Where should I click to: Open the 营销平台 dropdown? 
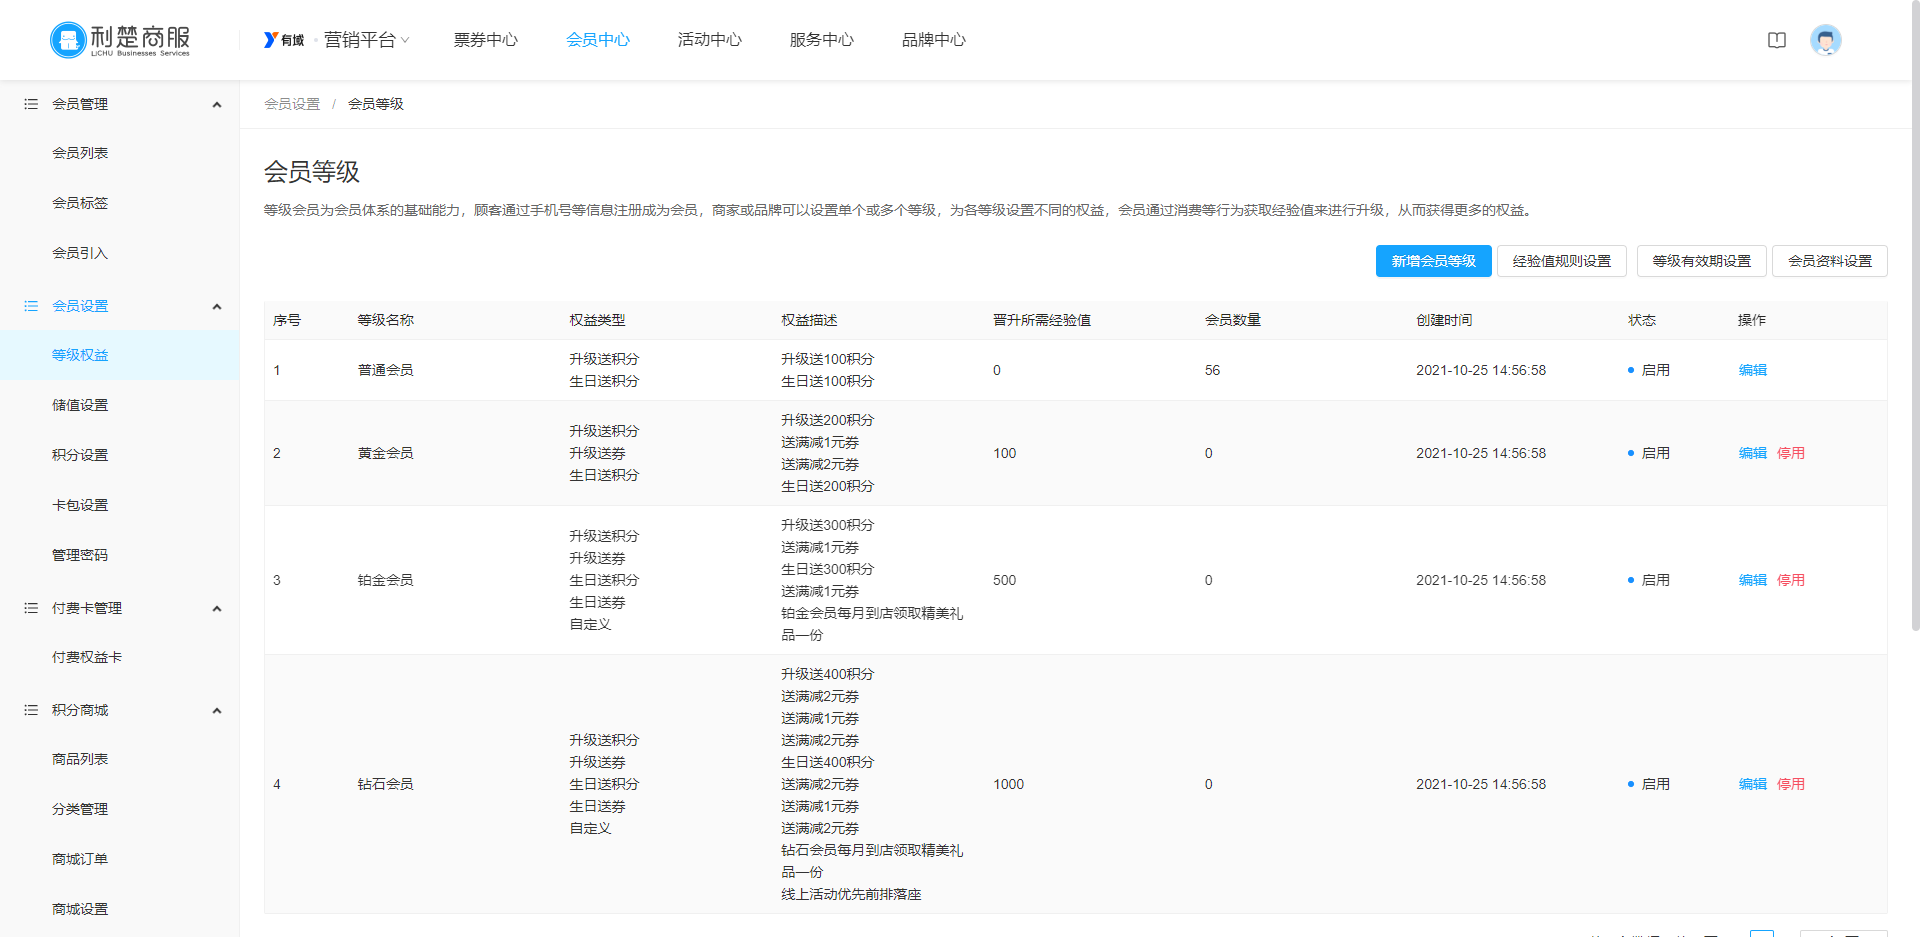366,40
